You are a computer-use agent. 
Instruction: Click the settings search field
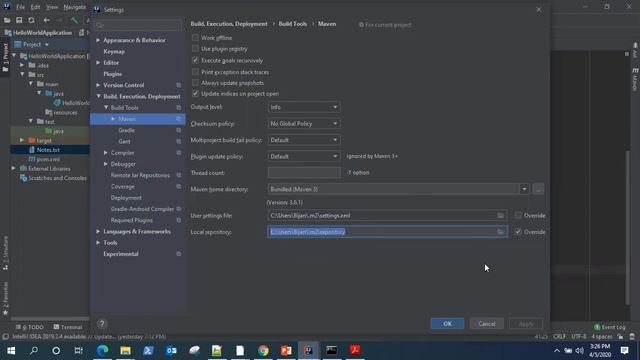coord(138,25)
